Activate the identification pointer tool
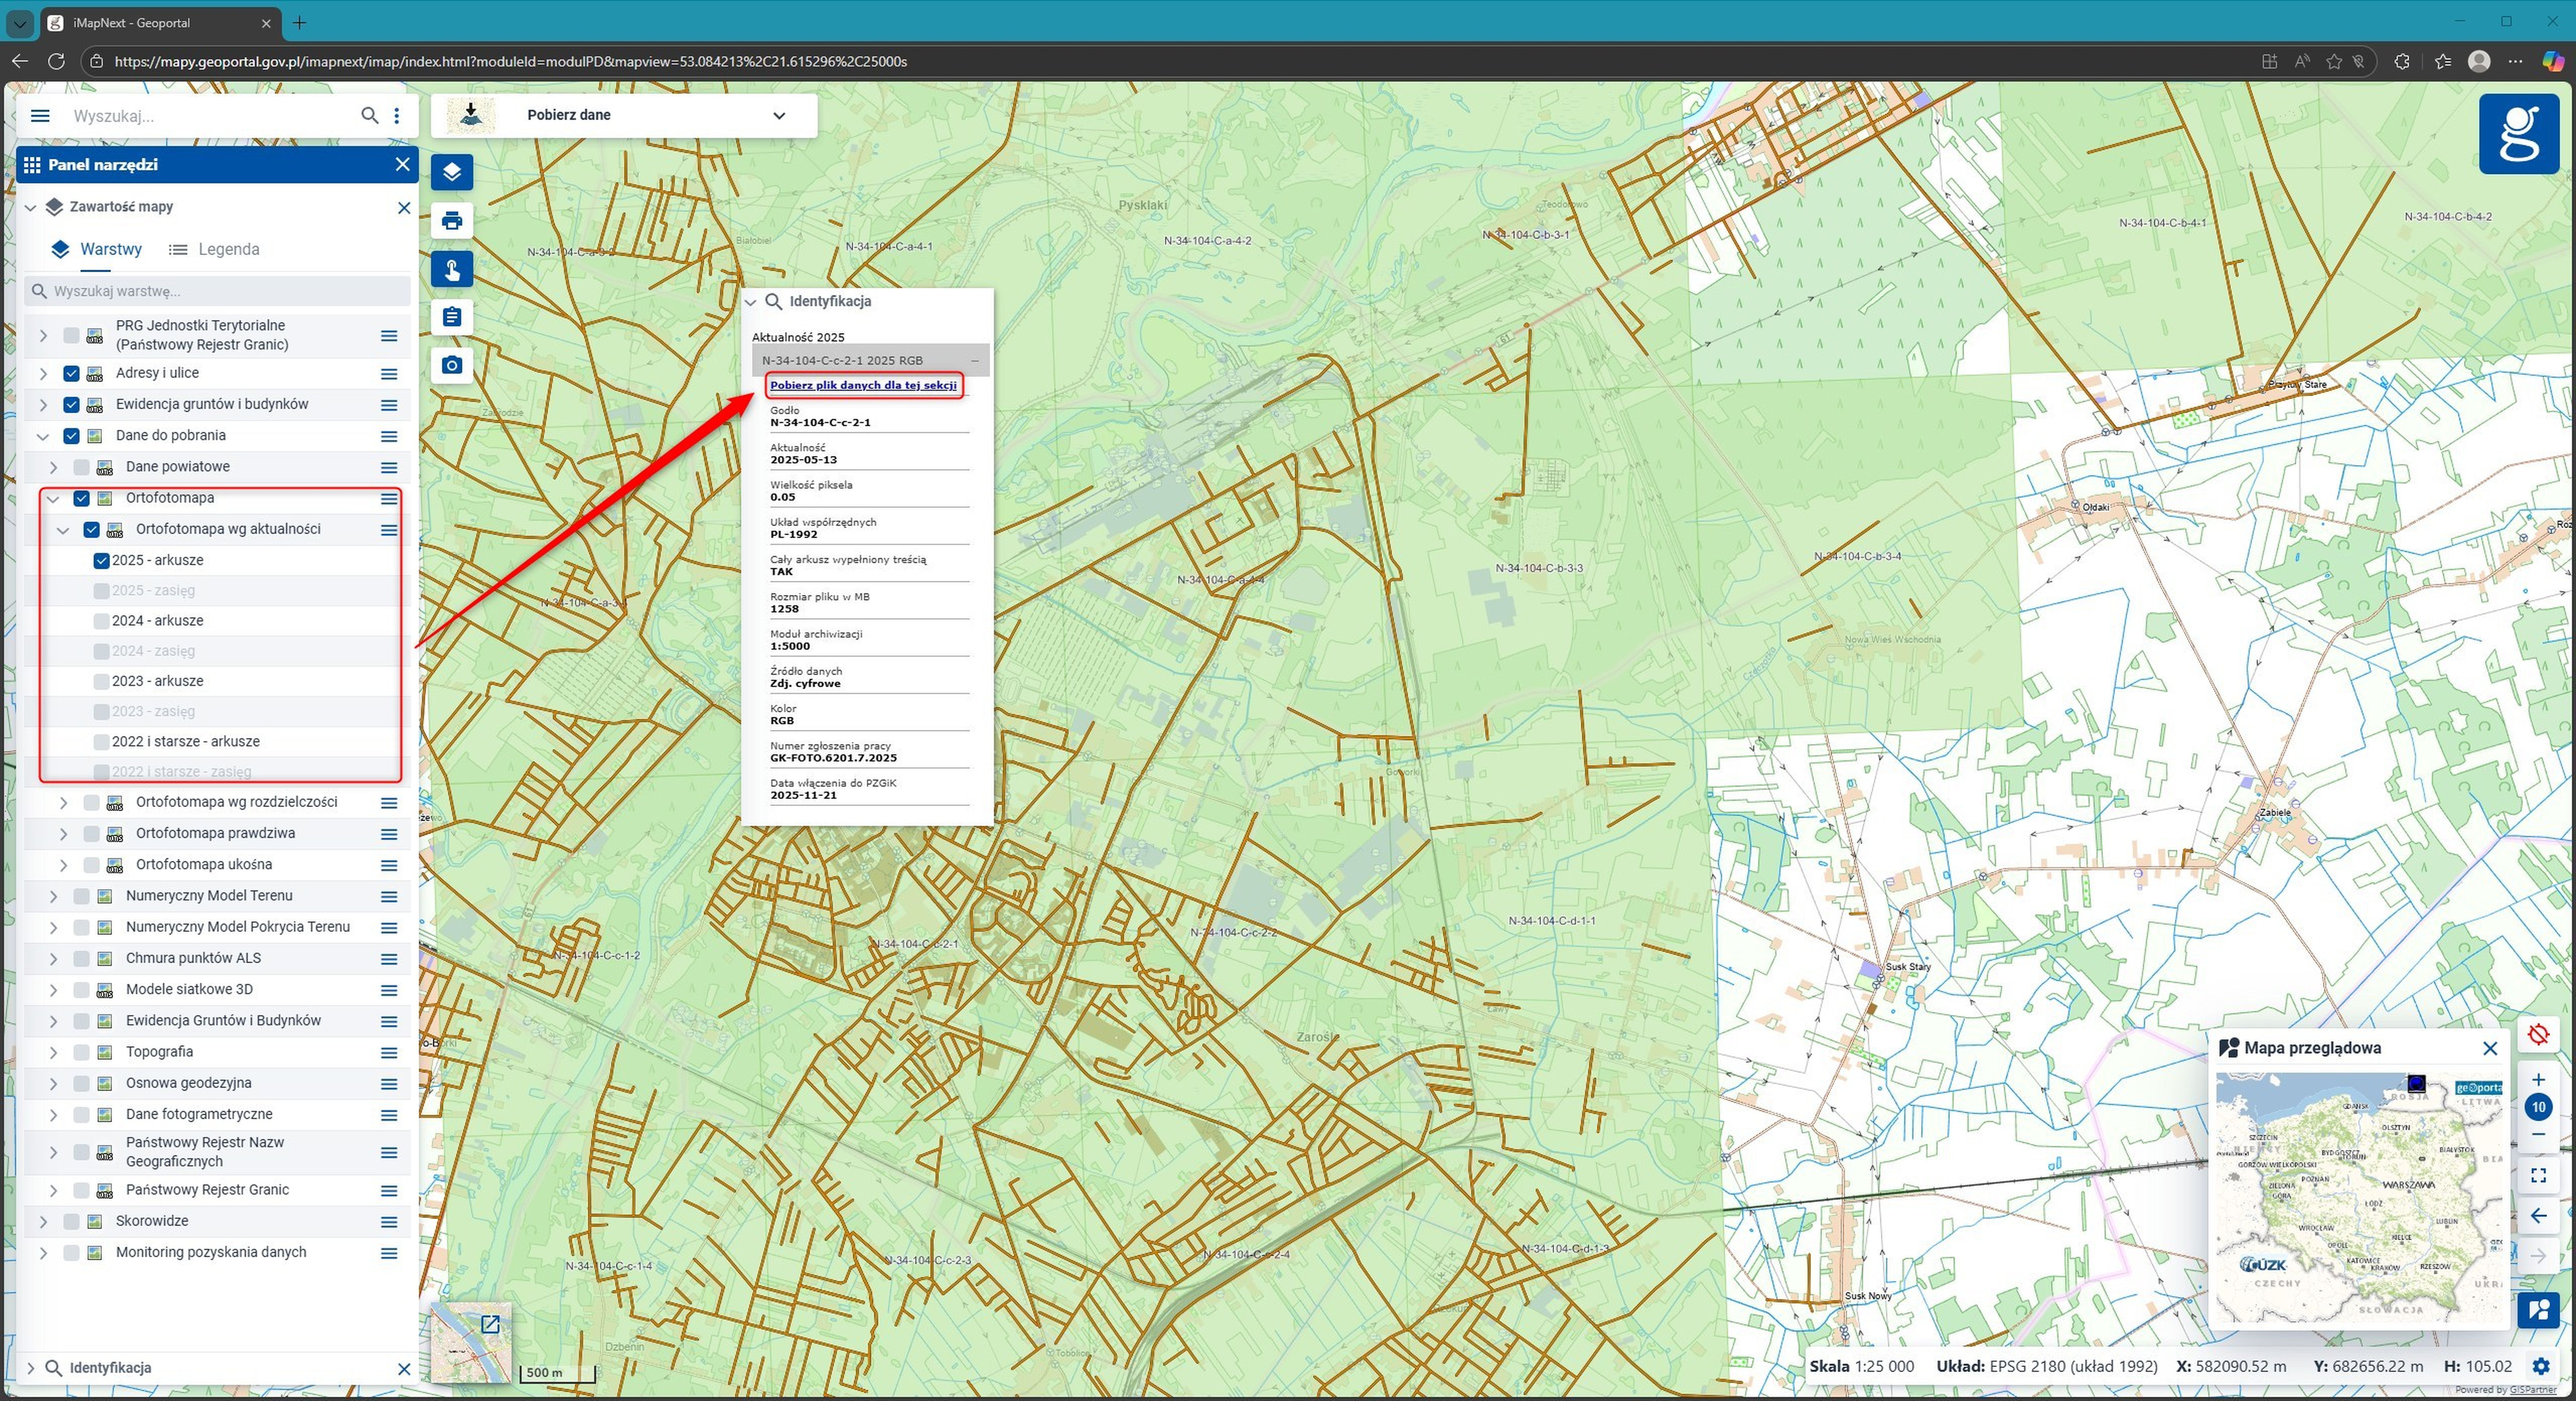Screen dimensions: 2576x1401 tap(452, 269)
